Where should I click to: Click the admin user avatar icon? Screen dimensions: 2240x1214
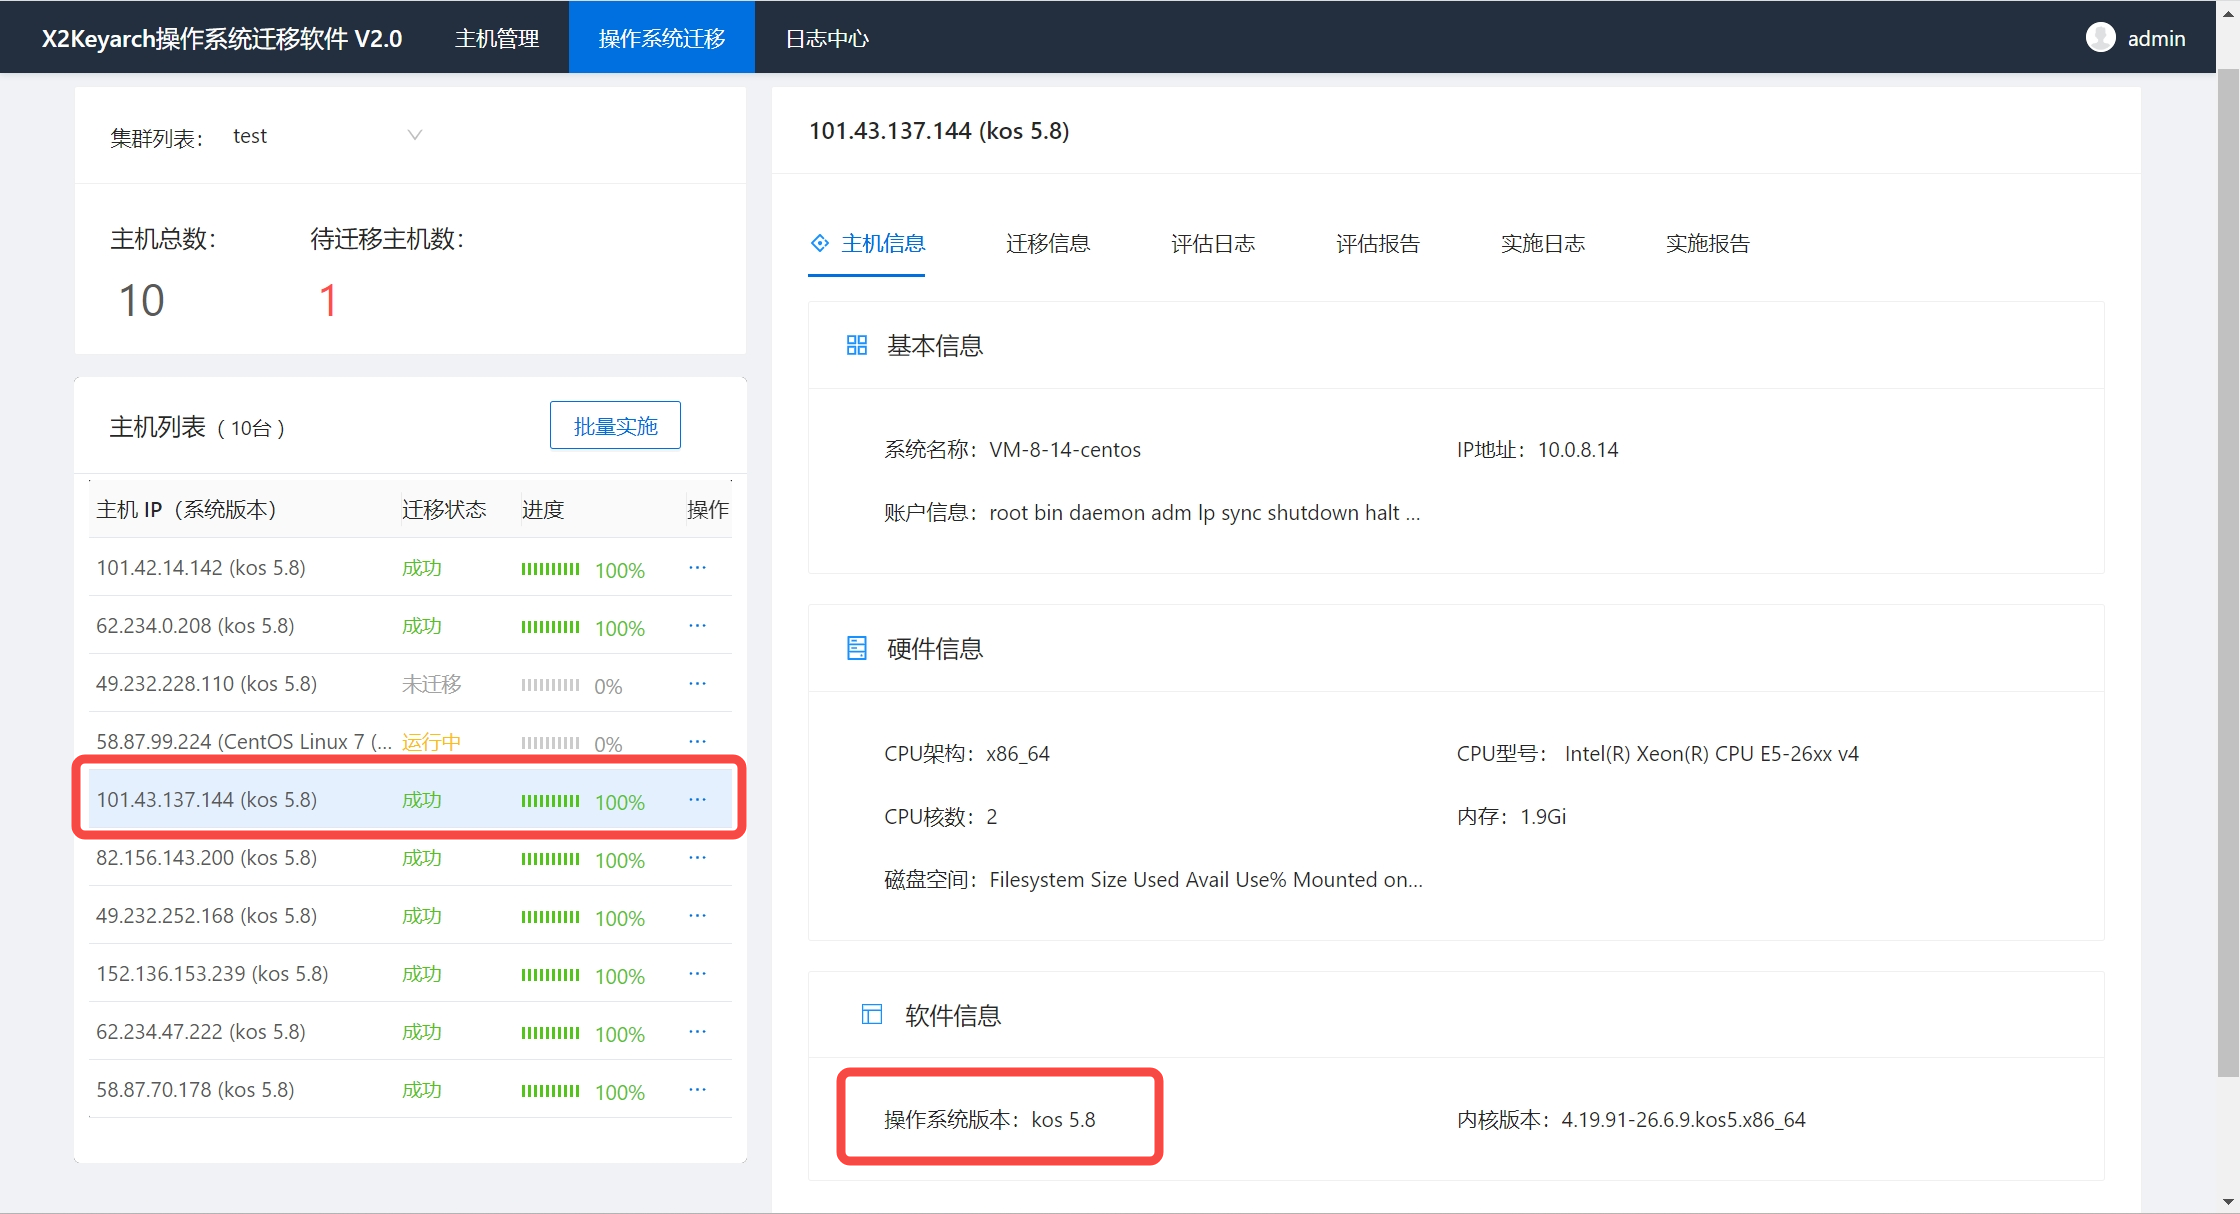coord(2100,38)
